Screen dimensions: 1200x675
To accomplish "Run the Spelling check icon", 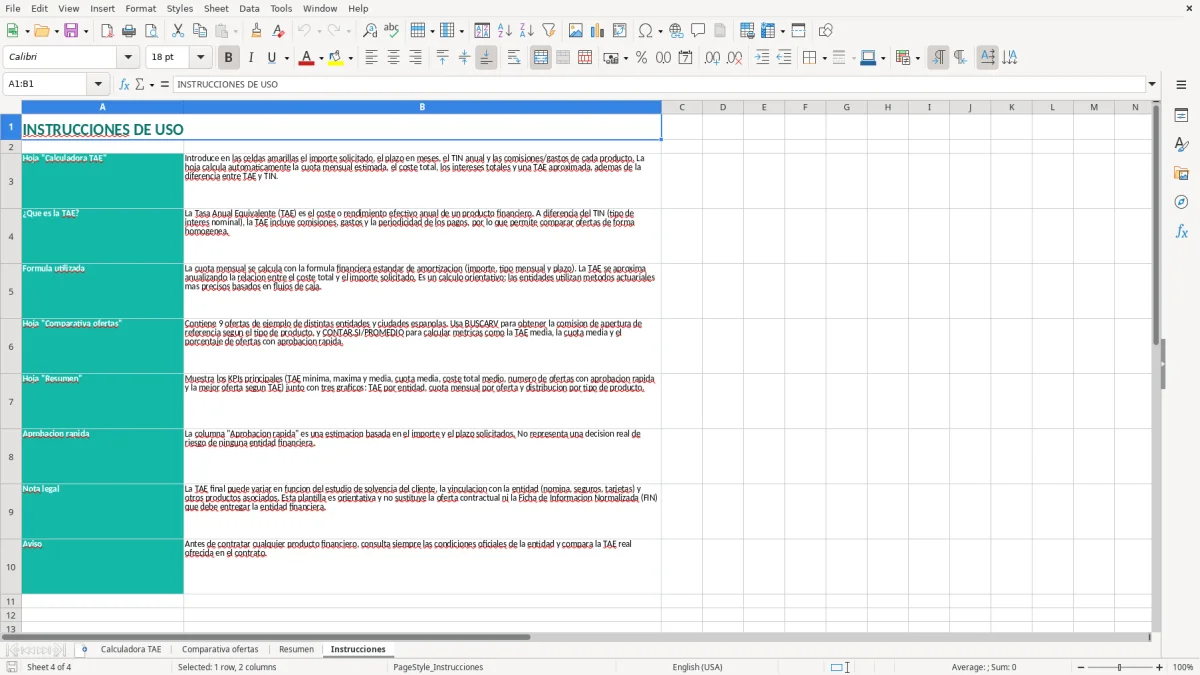I will (392, 31).
